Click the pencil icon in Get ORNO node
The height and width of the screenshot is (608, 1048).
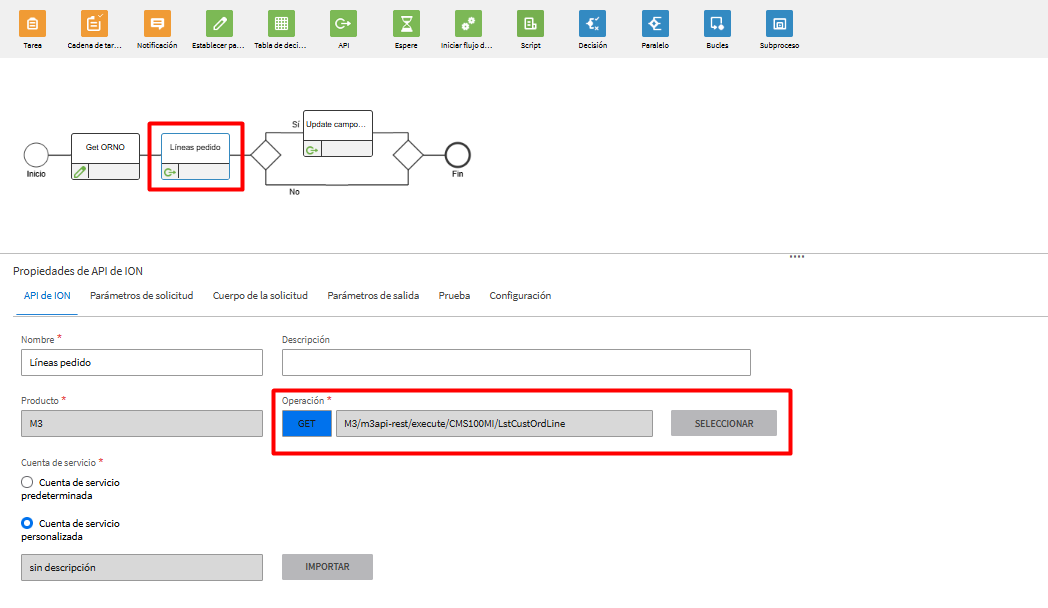click(x=80, y=172)
